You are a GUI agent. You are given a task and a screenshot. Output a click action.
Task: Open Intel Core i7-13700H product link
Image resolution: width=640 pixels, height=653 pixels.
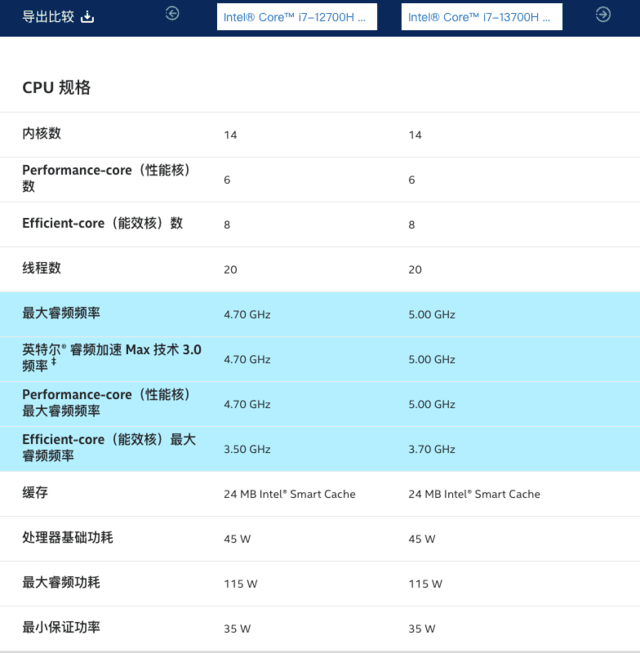[482, 17]
